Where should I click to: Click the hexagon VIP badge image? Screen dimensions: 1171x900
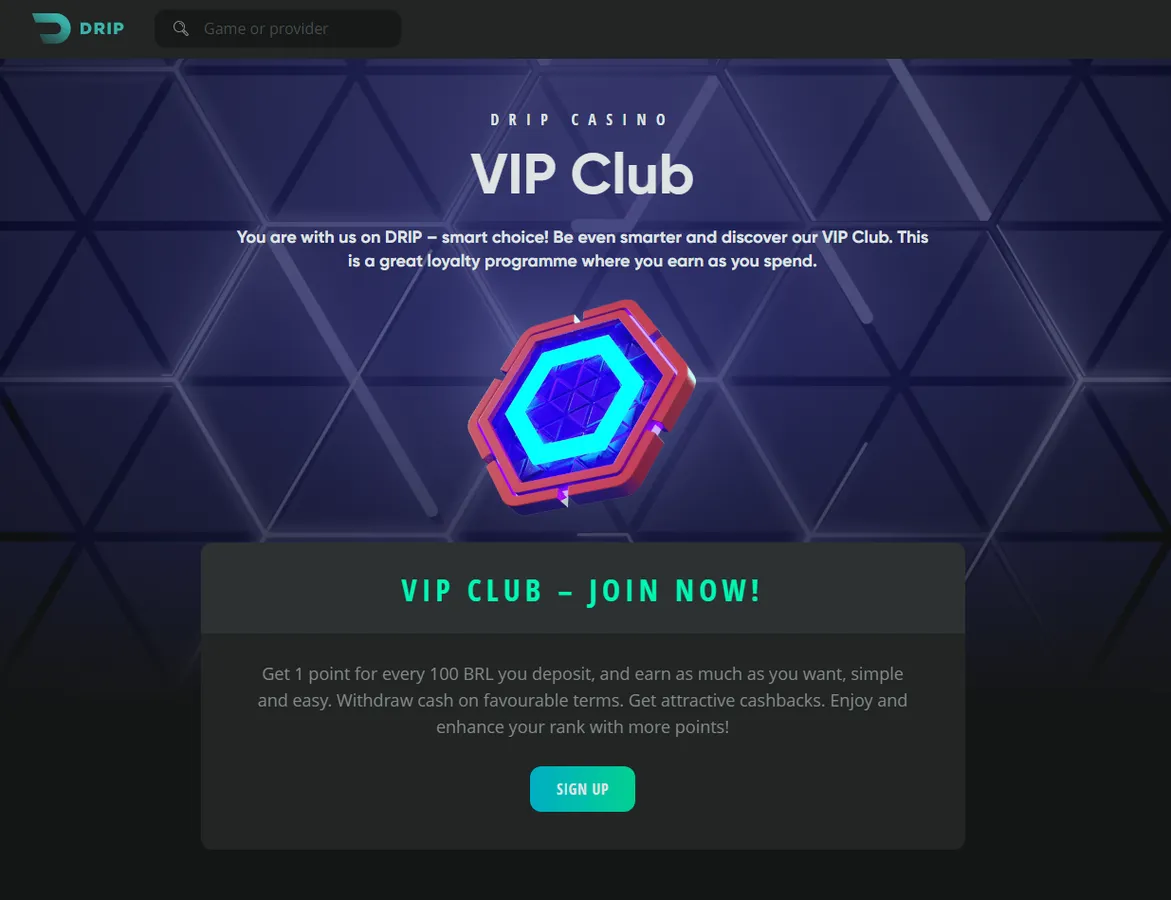click(x=581, y=406)
